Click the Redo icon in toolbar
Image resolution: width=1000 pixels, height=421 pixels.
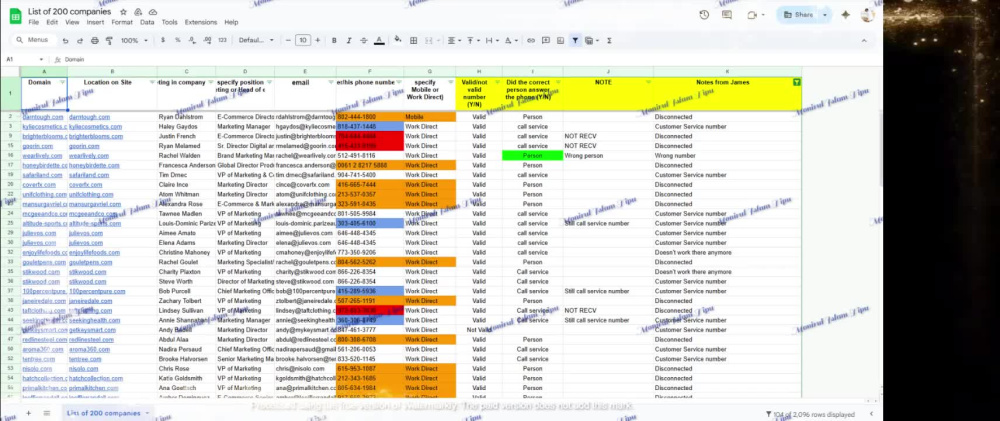click(x=80, y=40)
